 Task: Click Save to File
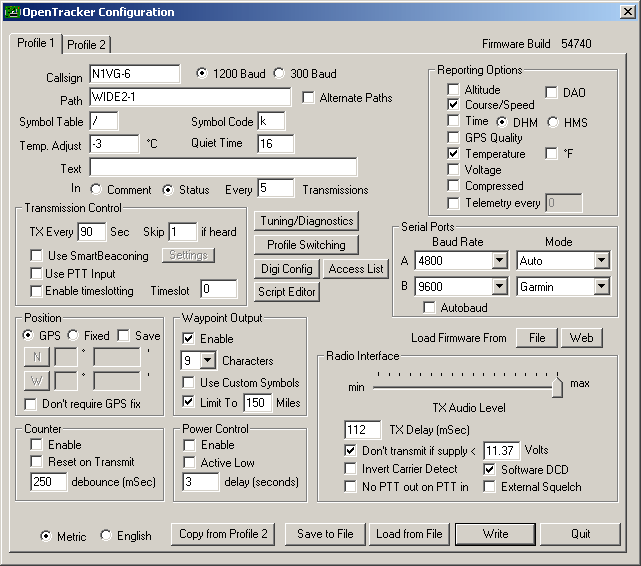325,534
